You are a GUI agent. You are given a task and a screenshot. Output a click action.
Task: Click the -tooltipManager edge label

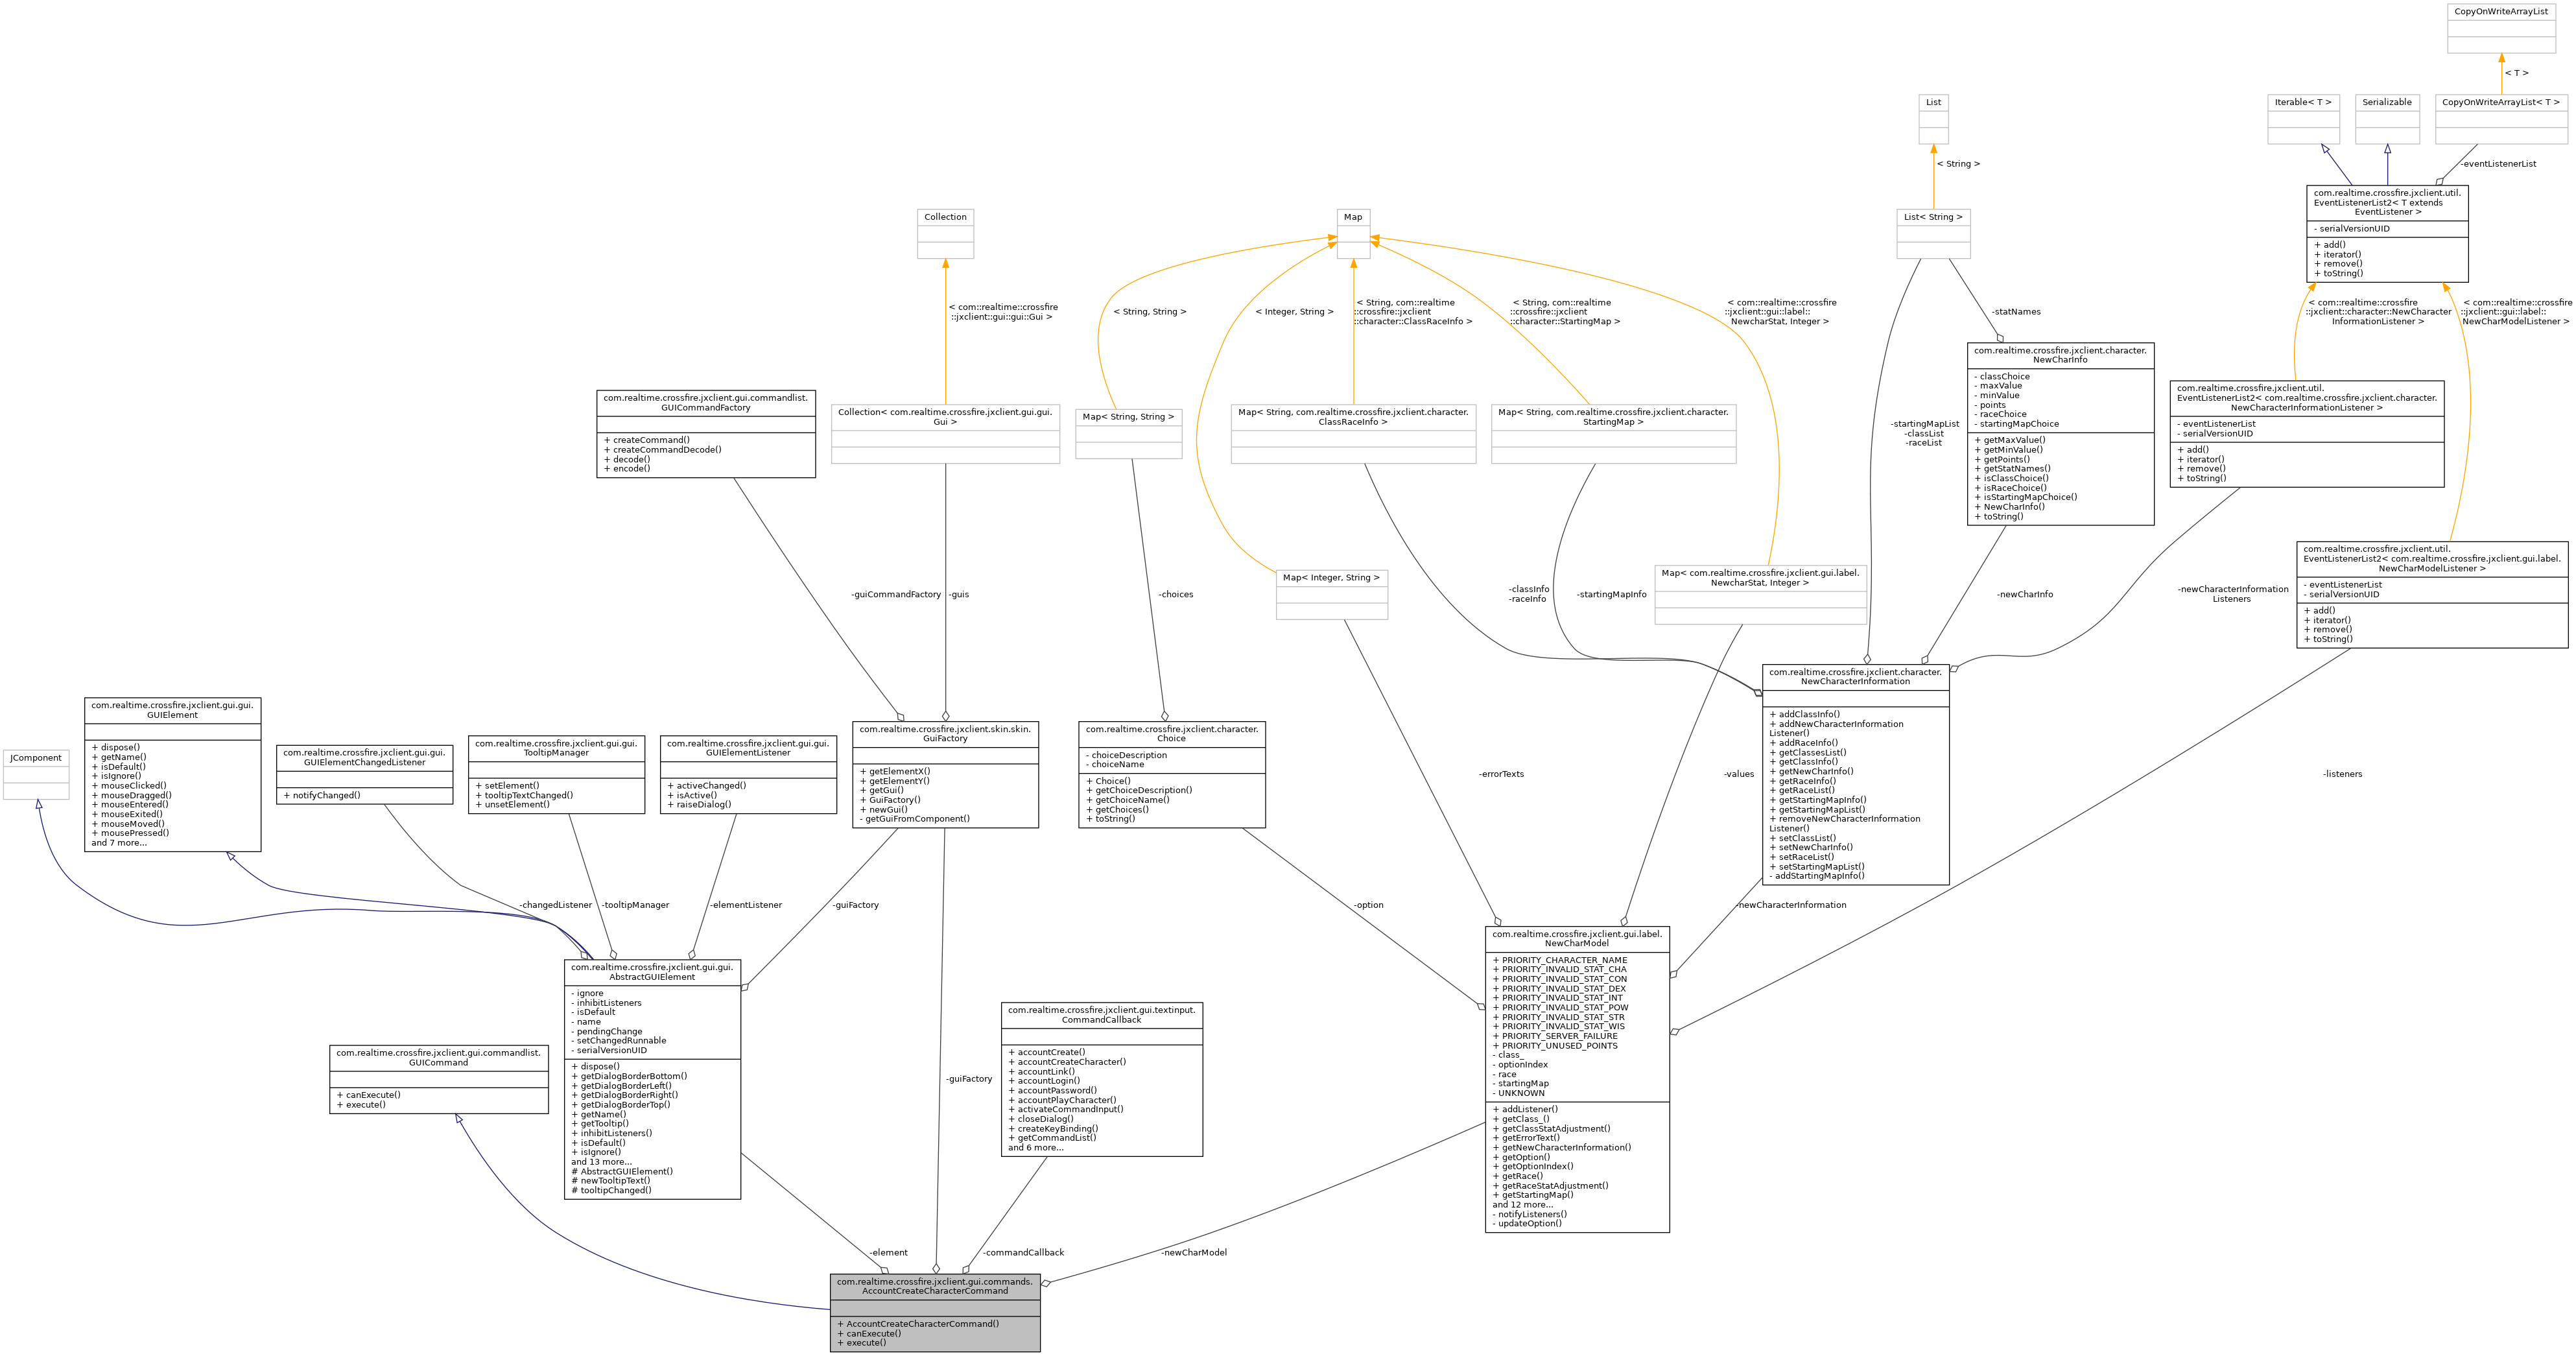tap(636, 905)
